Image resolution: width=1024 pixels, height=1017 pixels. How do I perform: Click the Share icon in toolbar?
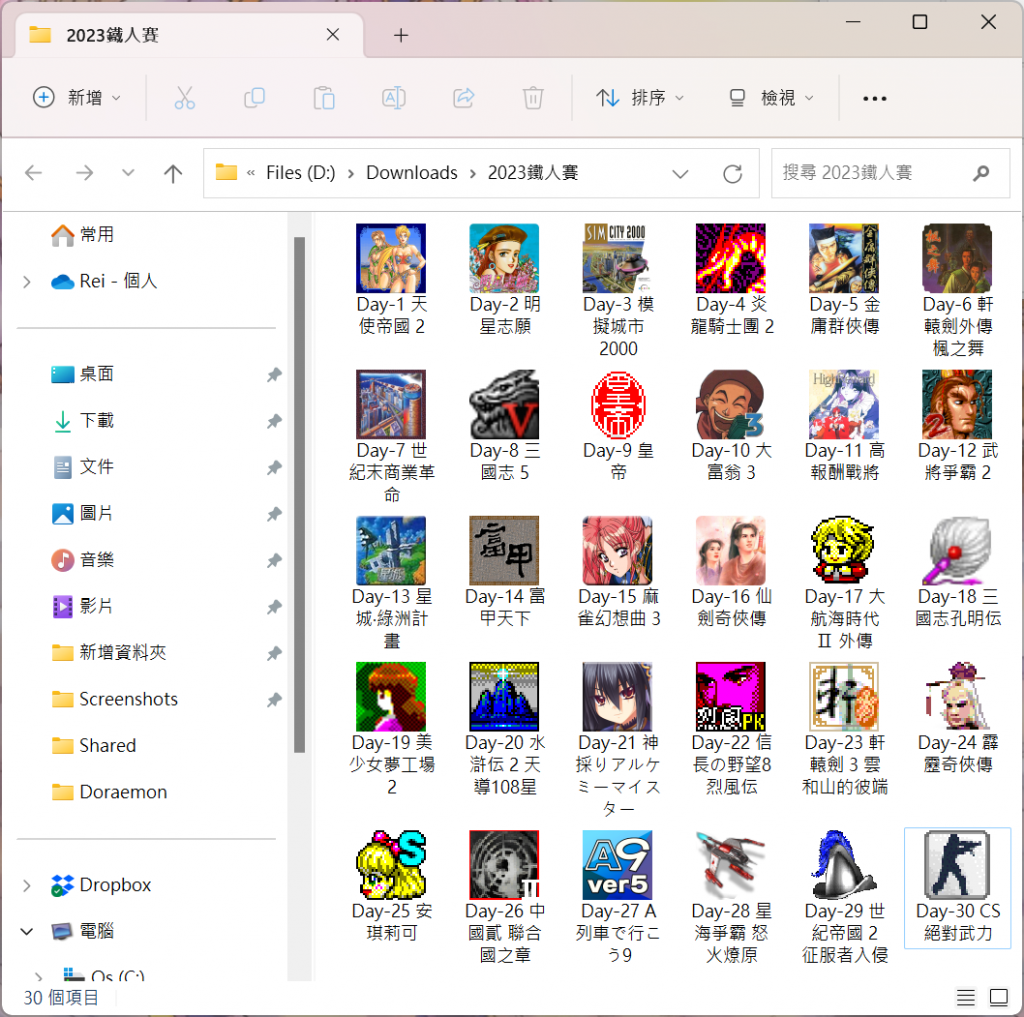pos(464,98)
